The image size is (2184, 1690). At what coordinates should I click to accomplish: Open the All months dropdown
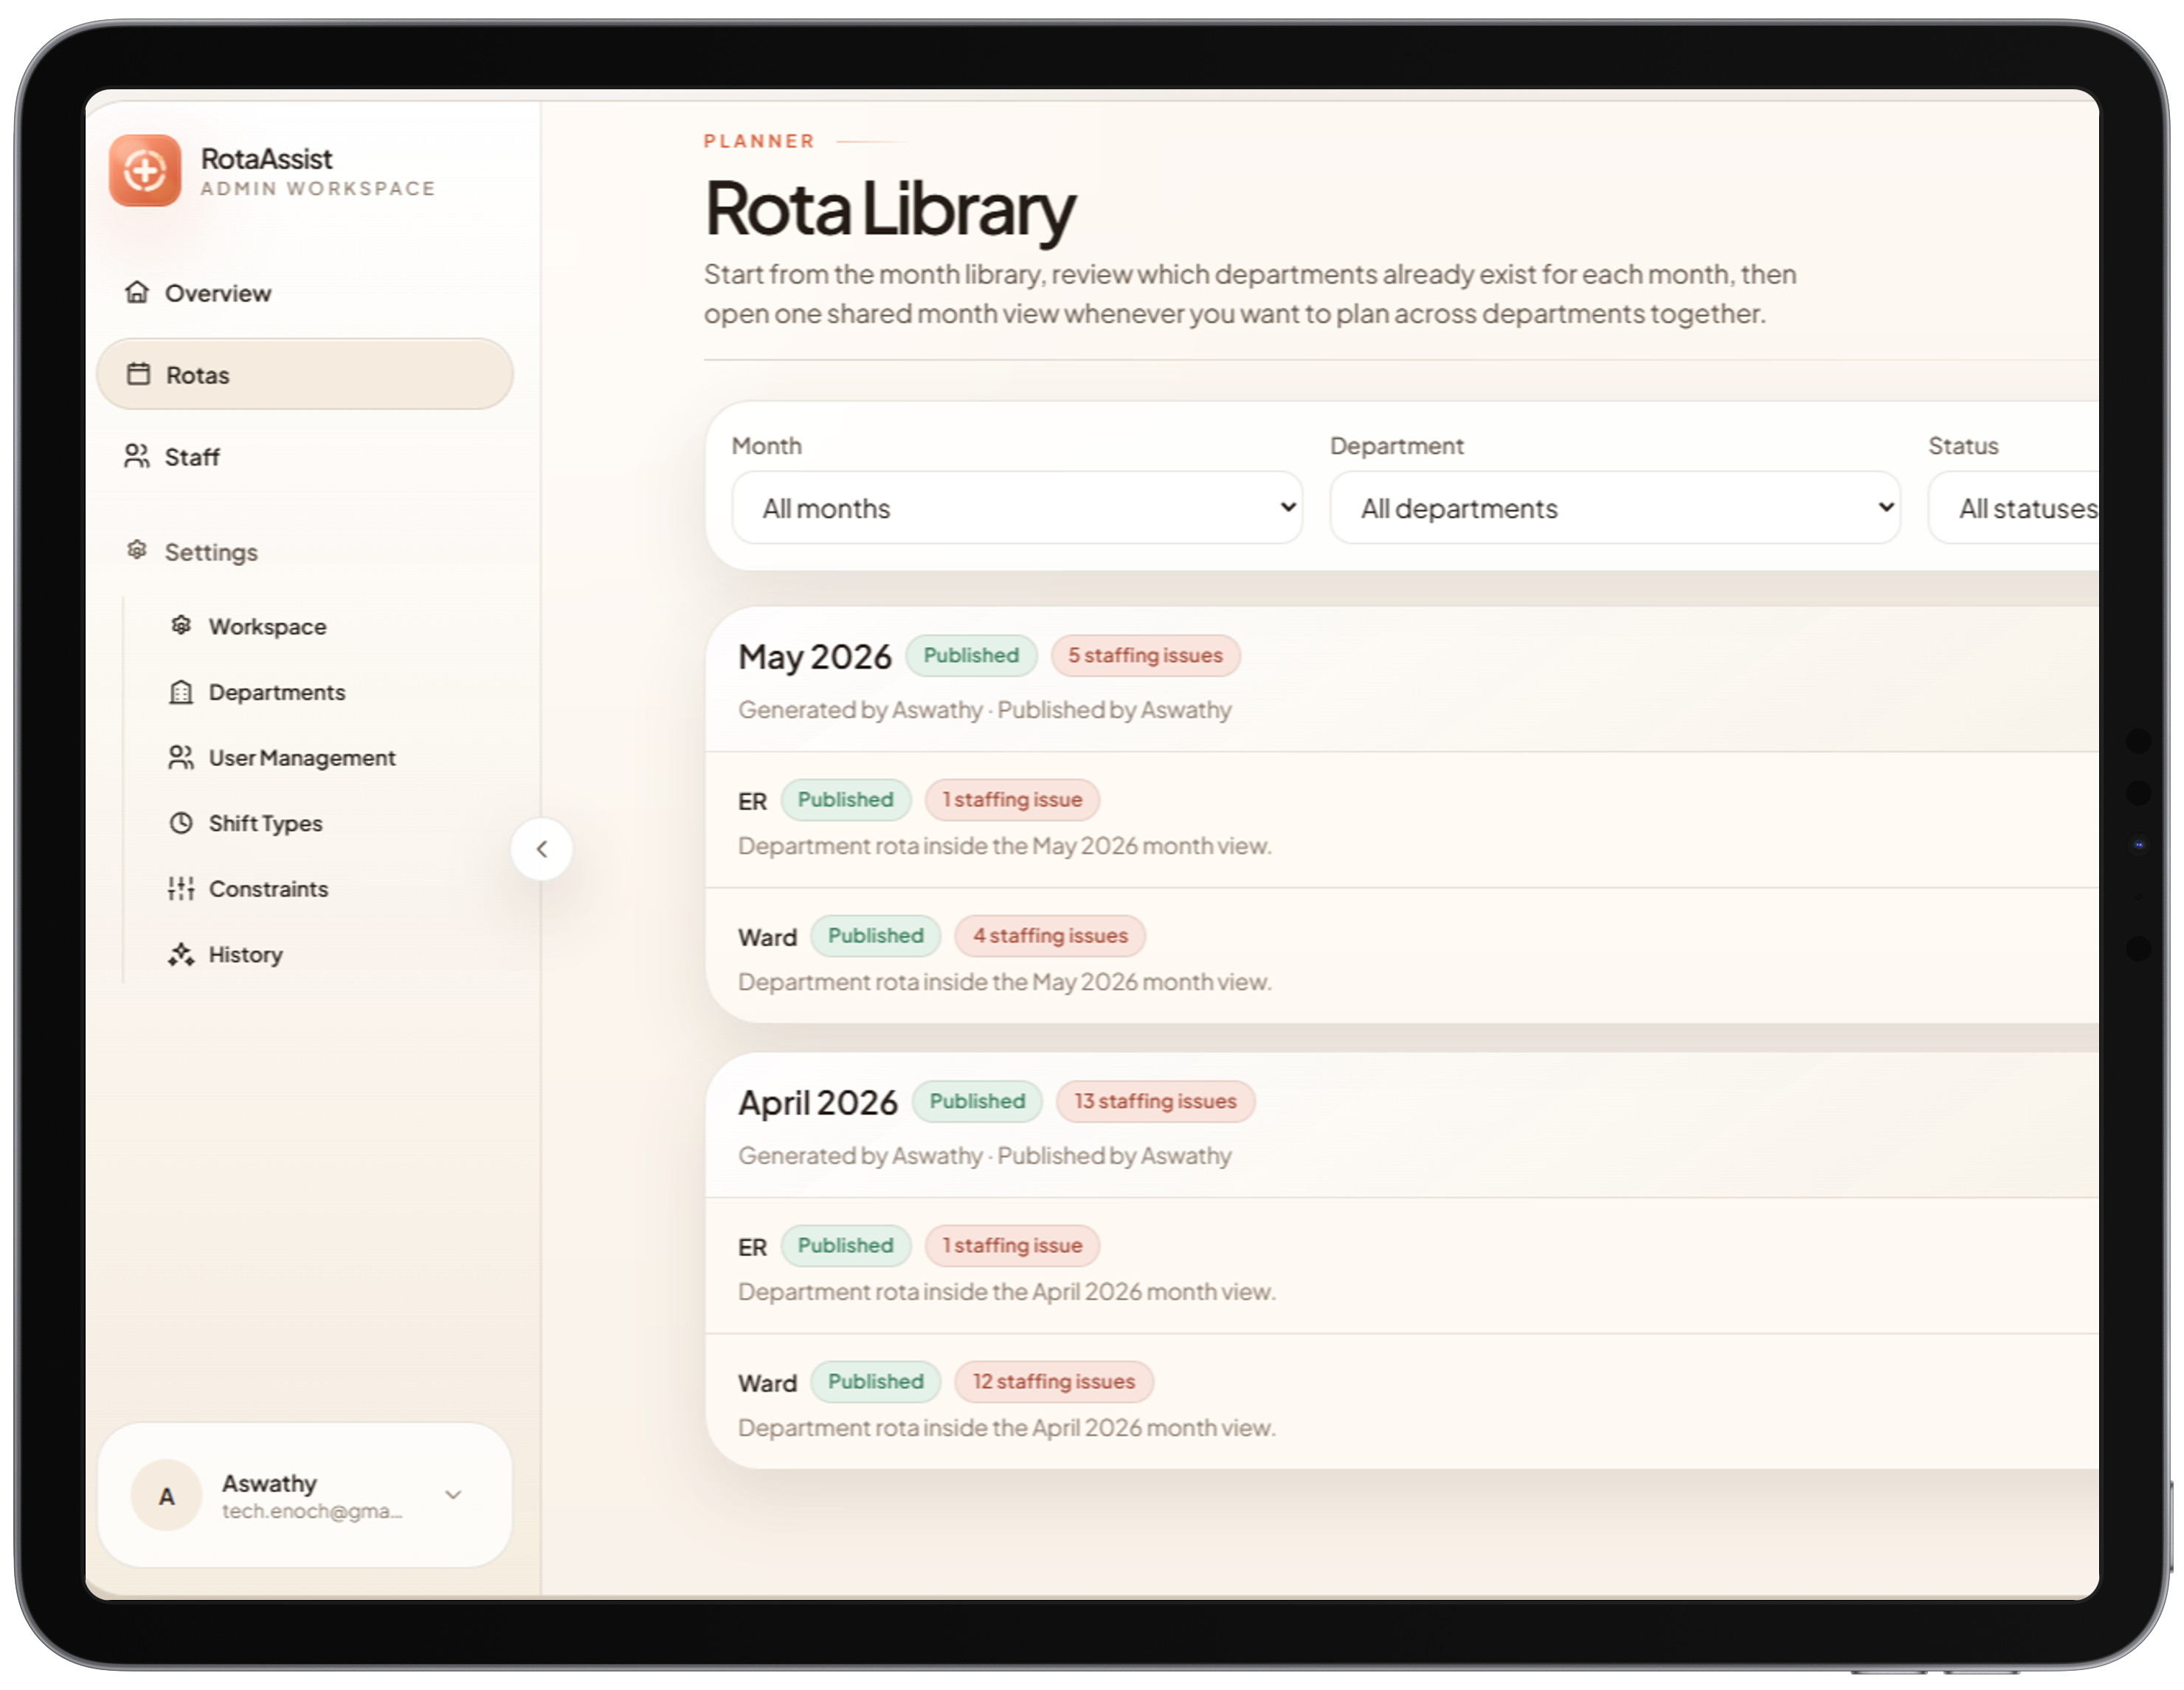tap(1017, 508)
